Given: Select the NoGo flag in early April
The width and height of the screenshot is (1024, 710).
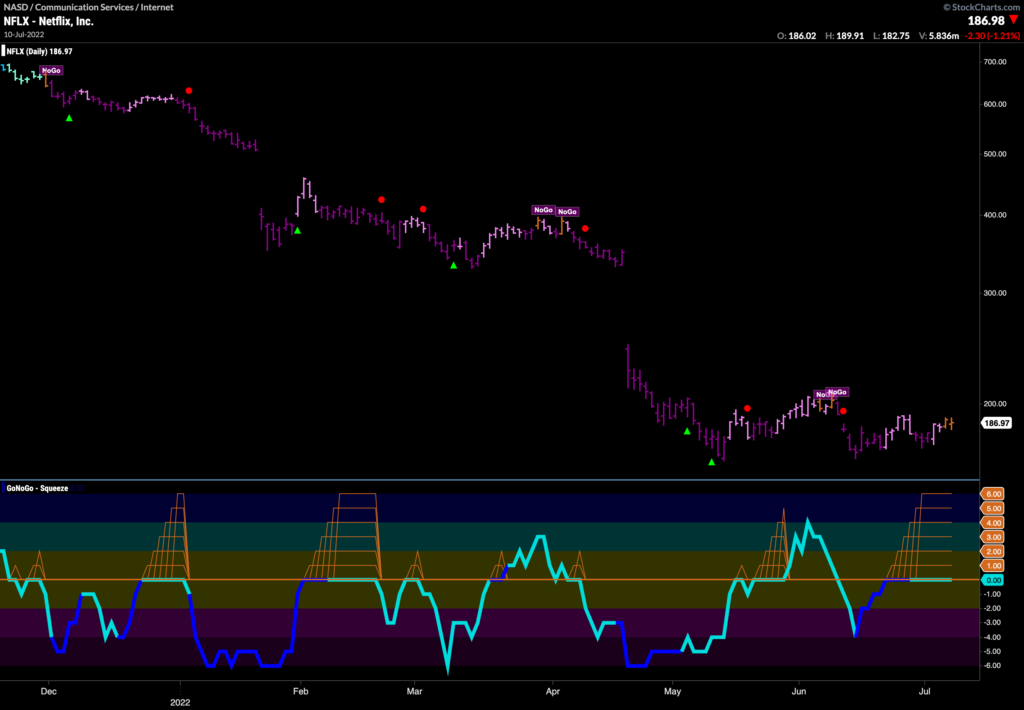Looking at the screenshot, I should 568,212.
